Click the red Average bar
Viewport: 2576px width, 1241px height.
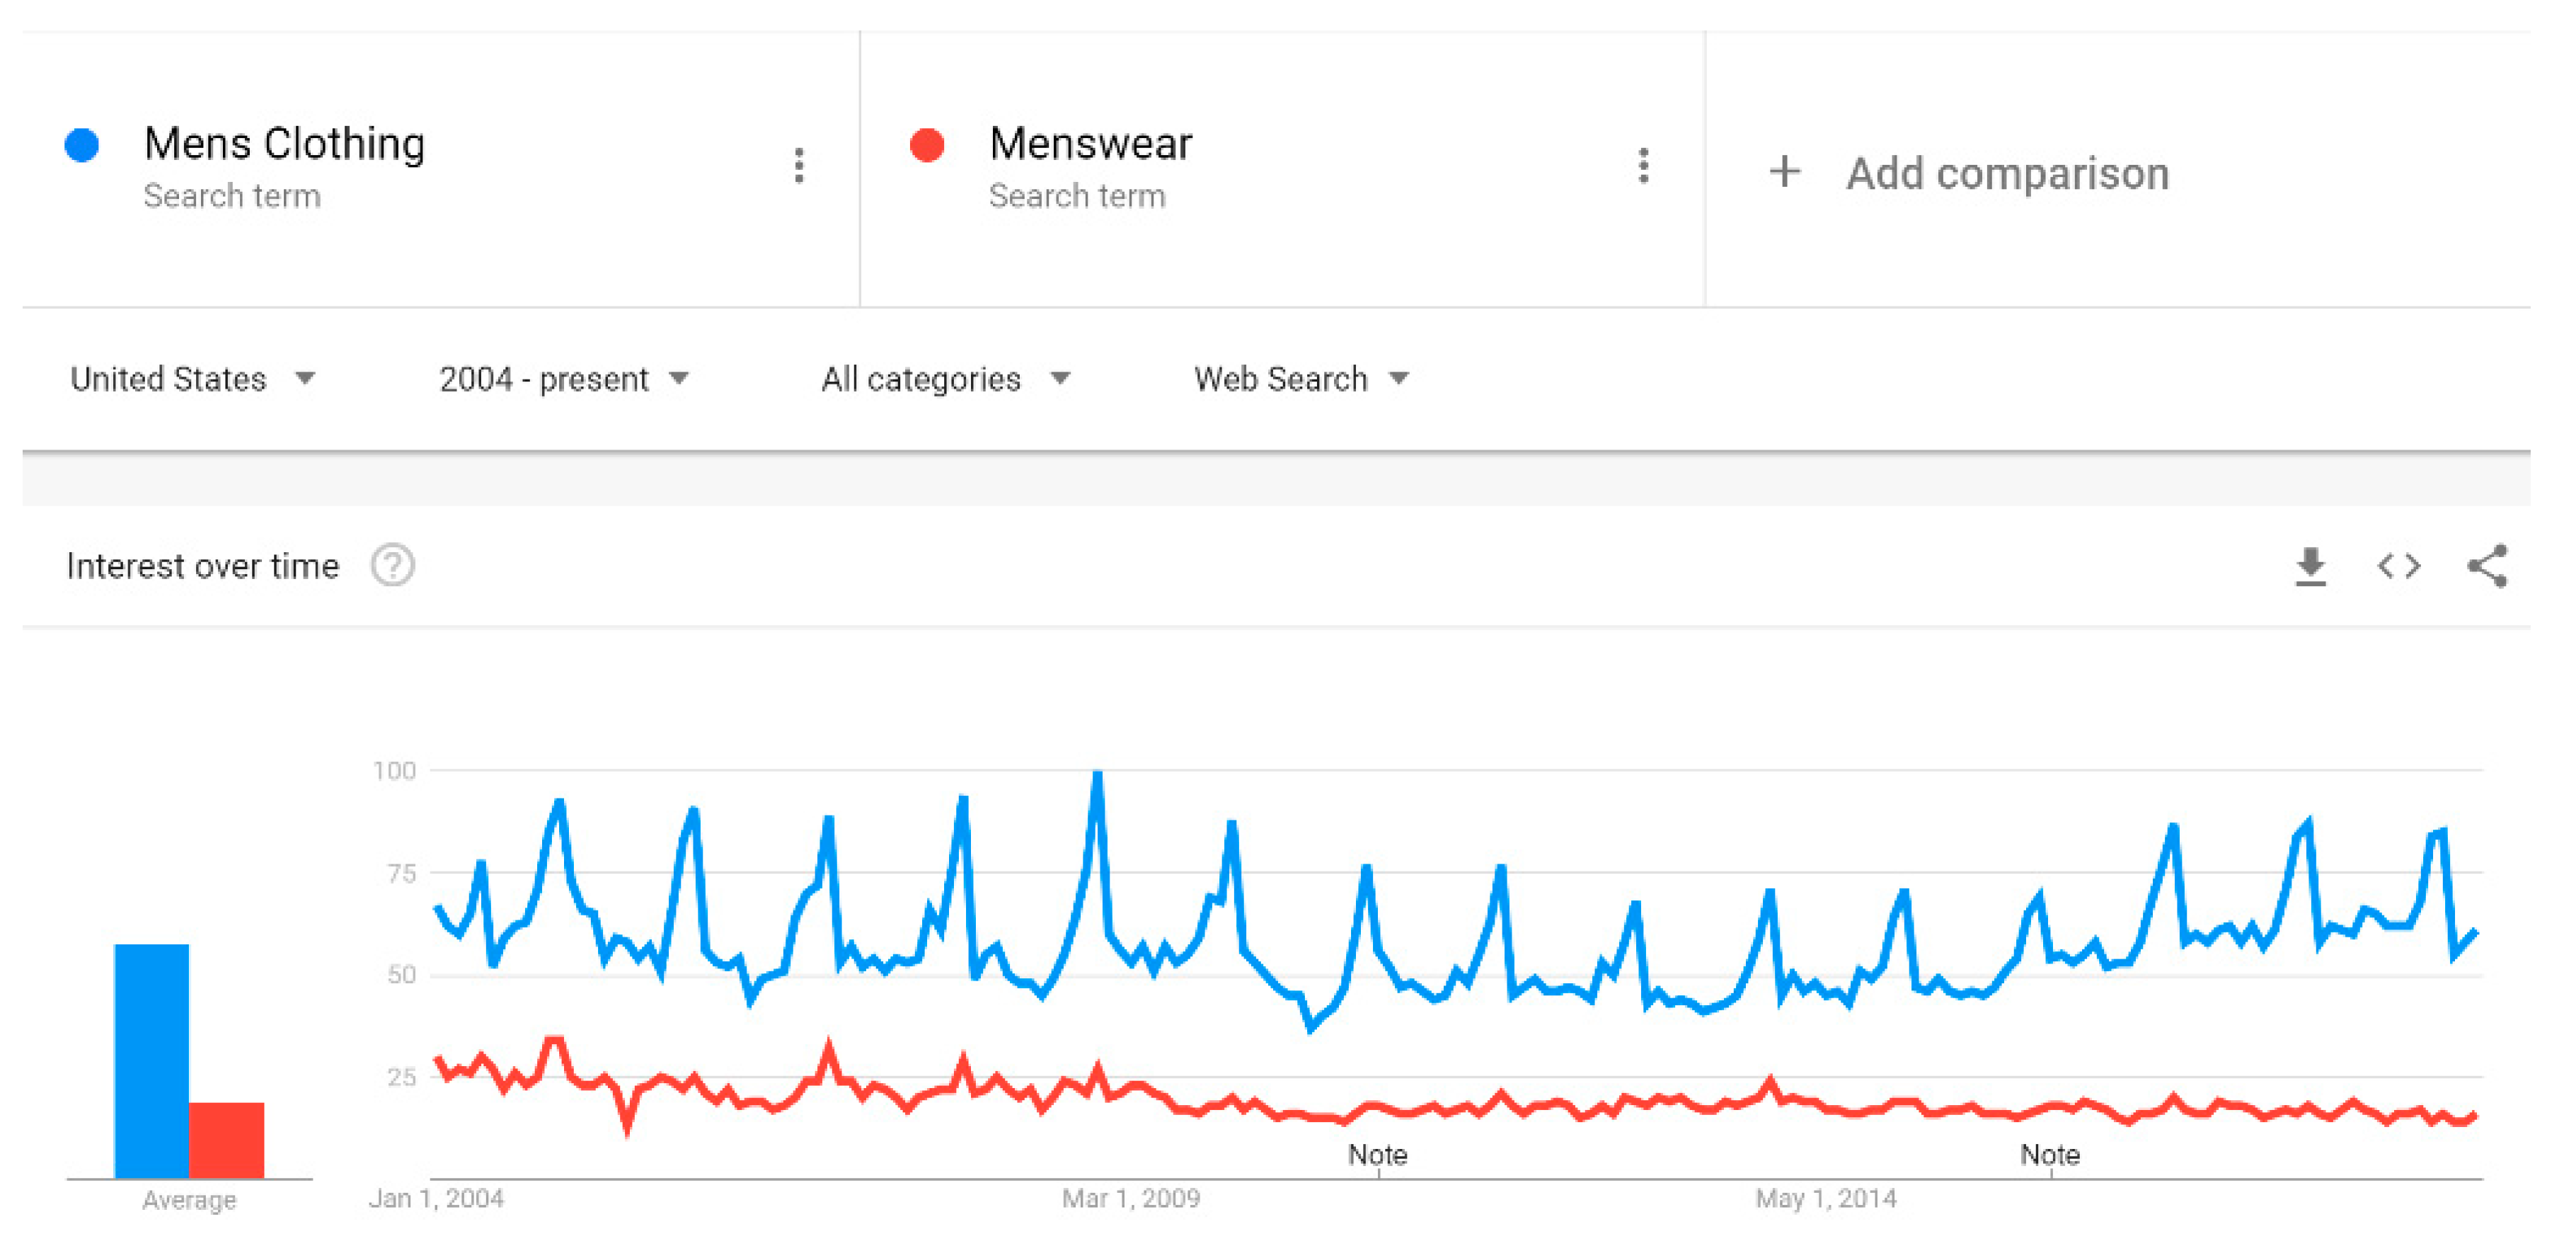point(227,1140)
